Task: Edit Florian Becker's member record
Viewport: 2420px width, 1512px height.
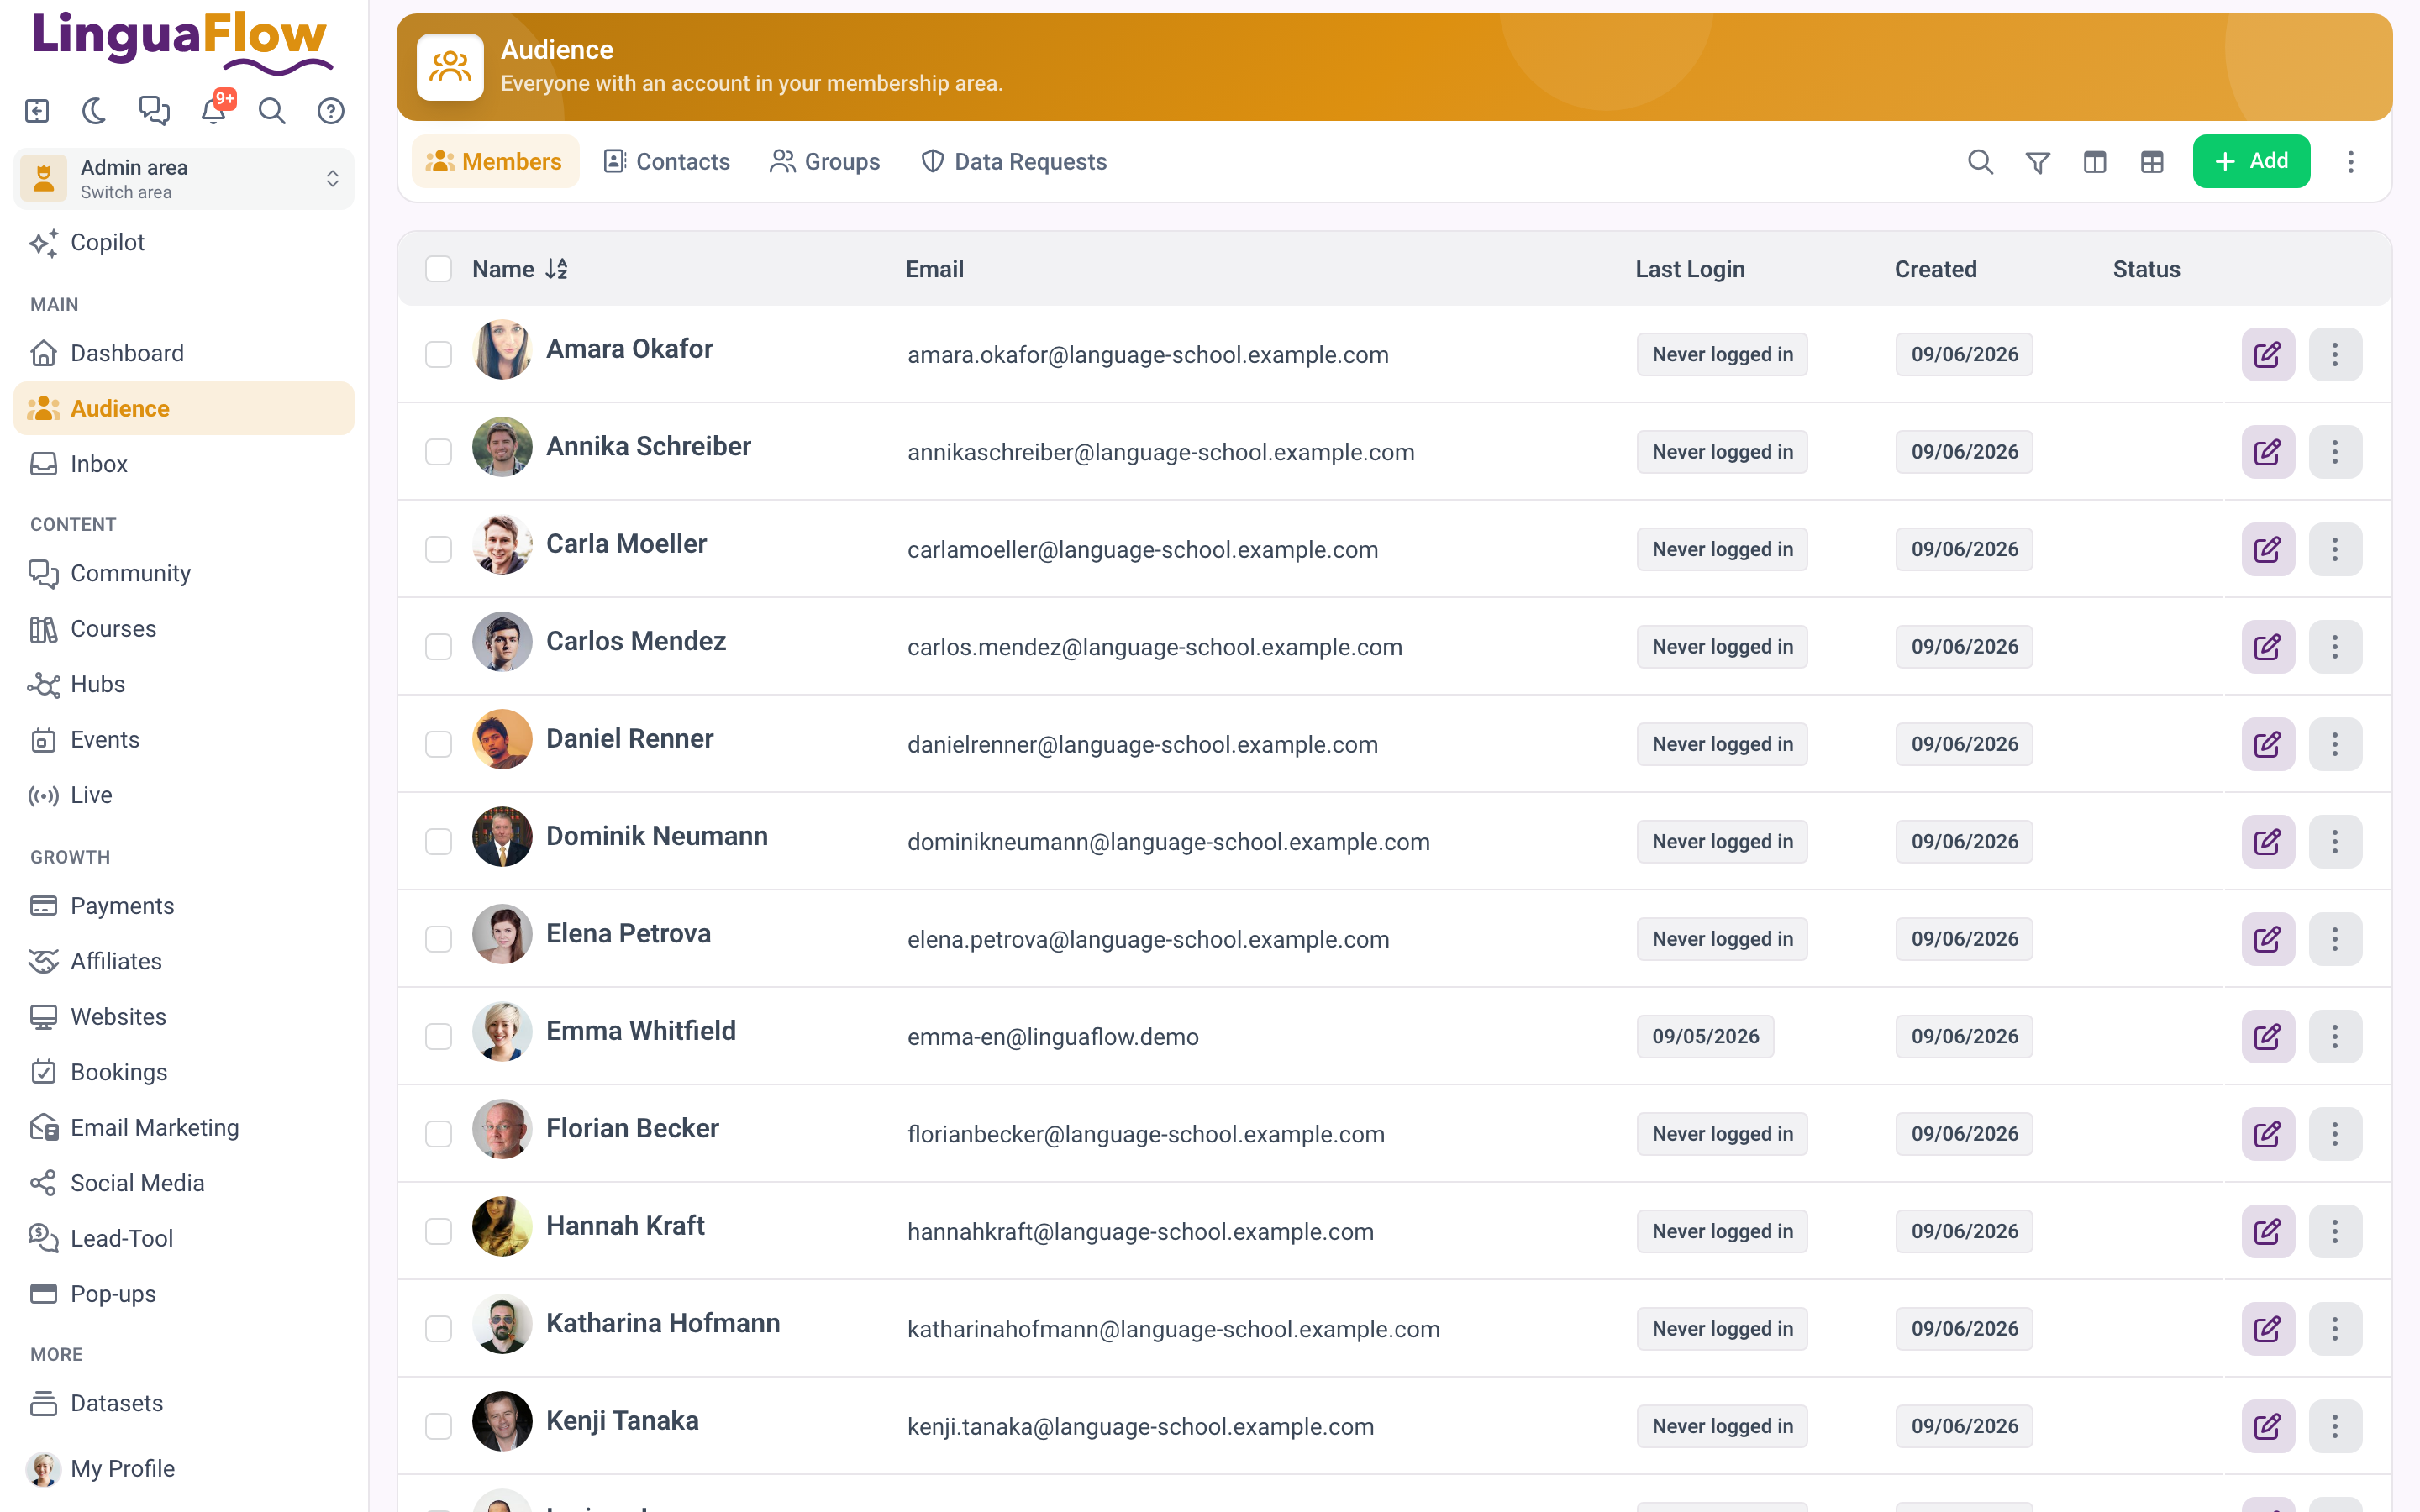Action: (x=2268, y=1134)
